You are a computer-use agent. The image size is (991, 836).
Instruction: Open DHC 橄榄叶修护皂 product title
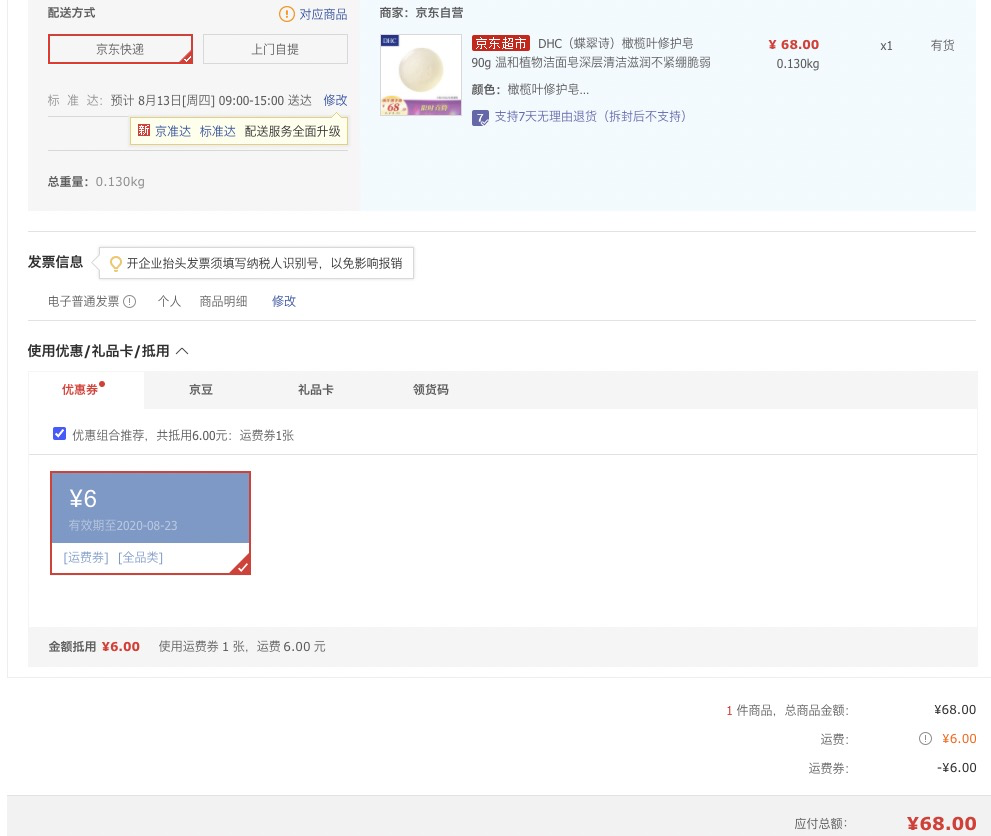click(591, 53)
